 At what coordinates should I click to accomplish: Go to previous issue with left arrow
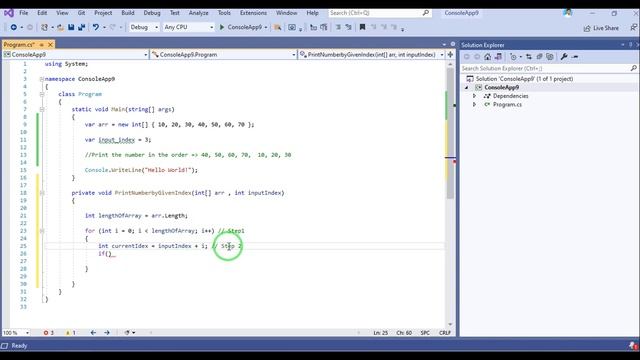[93, 333]
